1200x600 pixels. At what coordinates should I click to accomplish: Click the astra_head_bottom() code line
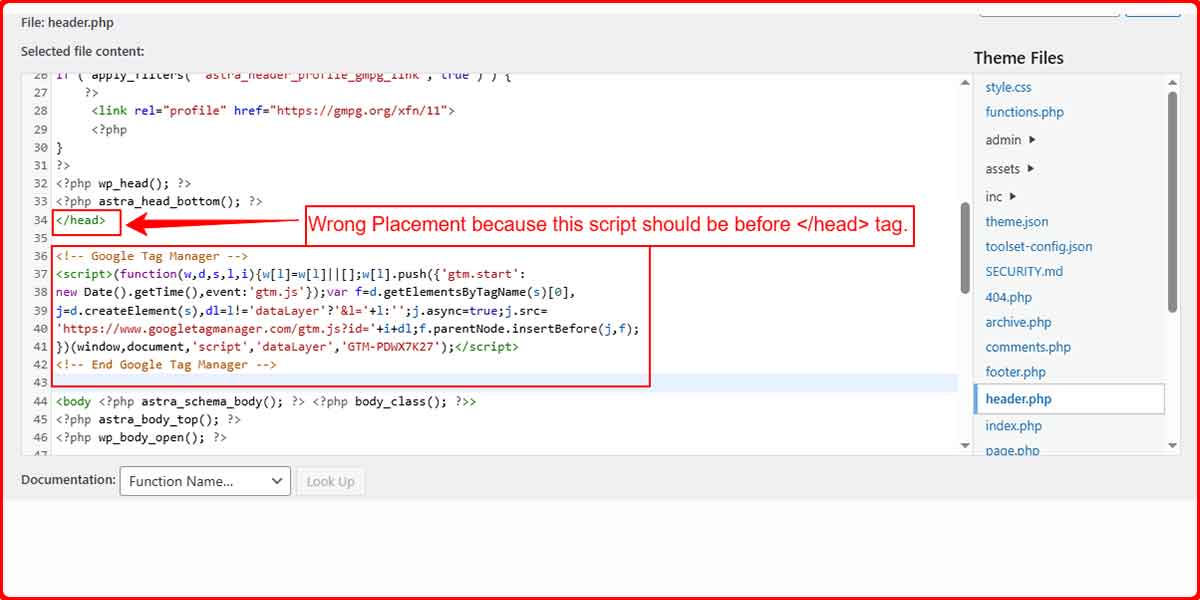[x=159, y=201]
